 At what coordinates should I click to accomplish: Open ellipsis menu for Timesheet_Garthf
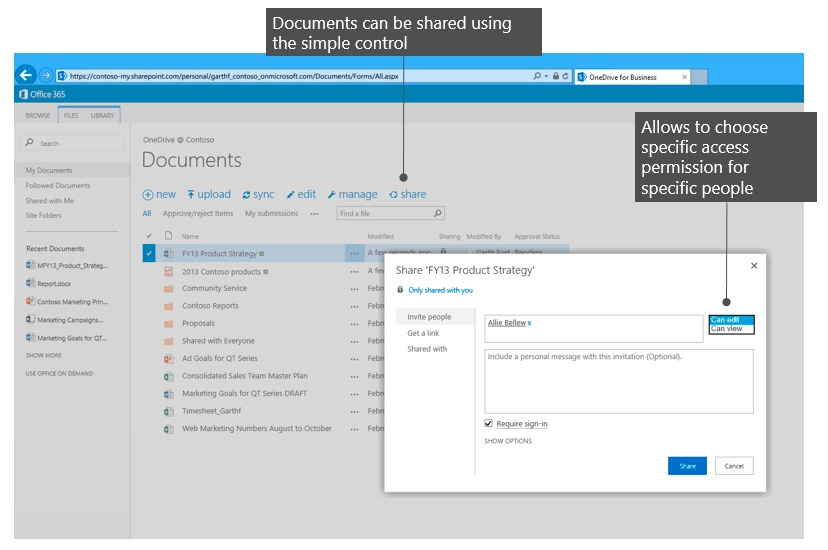pos(354,412)
